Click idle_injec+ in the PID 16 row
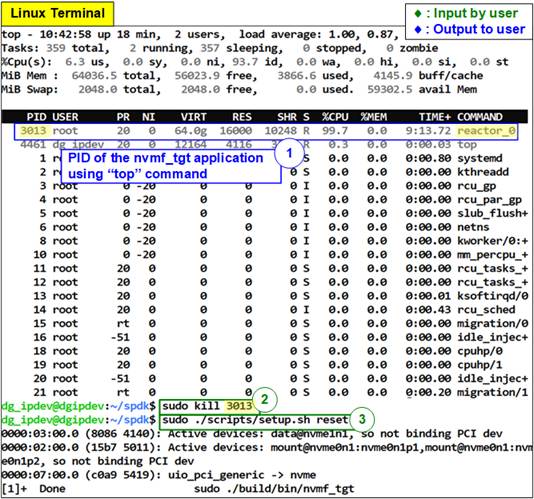This screenshot has height=499, width=534. click(492, 338)
